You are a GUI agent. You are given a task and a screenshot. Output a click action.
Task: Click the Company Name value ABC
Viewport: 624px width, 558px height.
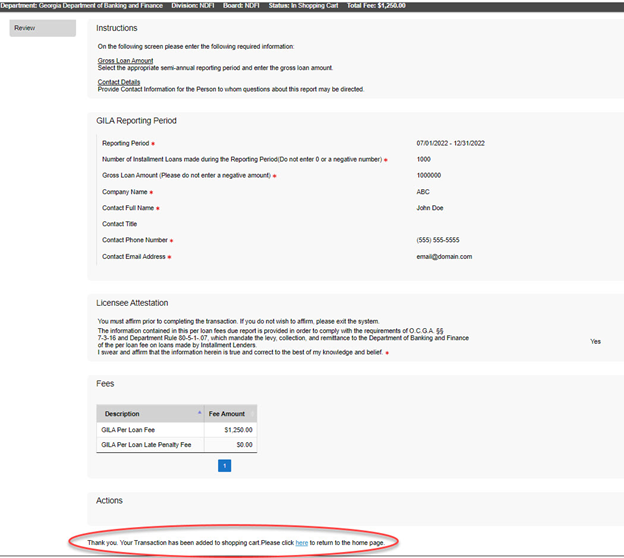[x=423, y=191]
